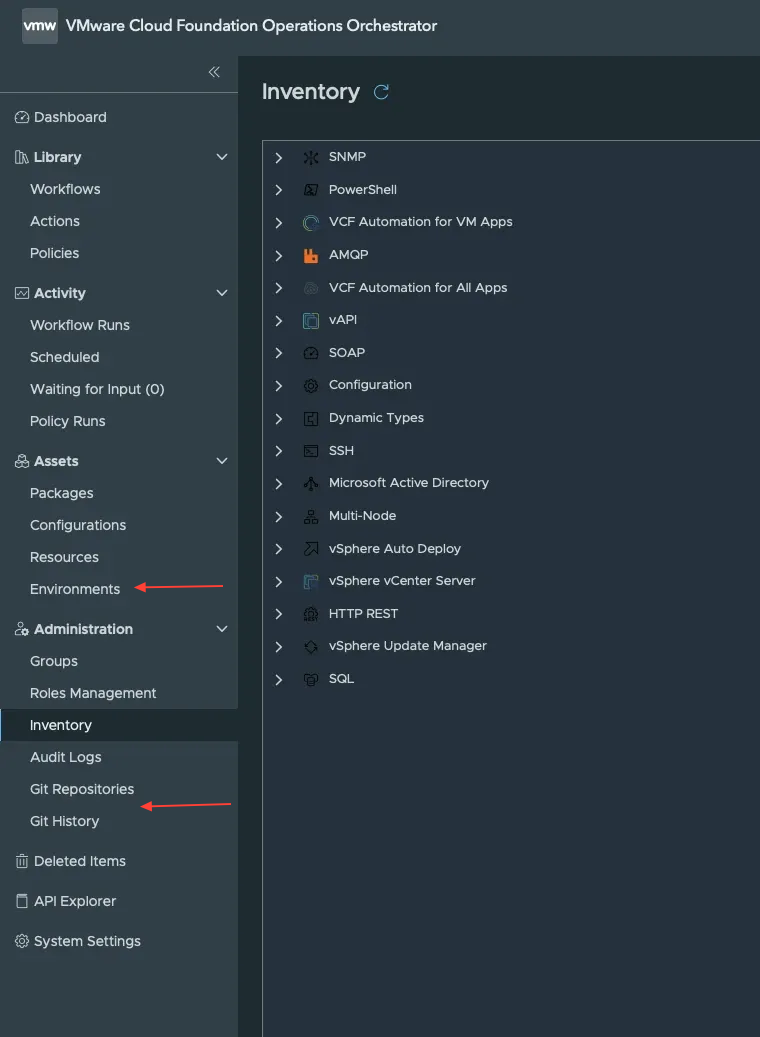Click the SQL plugin icon

click(310, 680)
